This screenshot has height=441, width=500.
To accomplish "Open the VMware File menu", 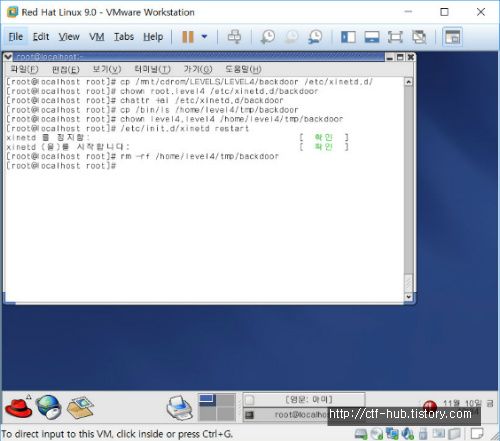I will coord(16,37).
